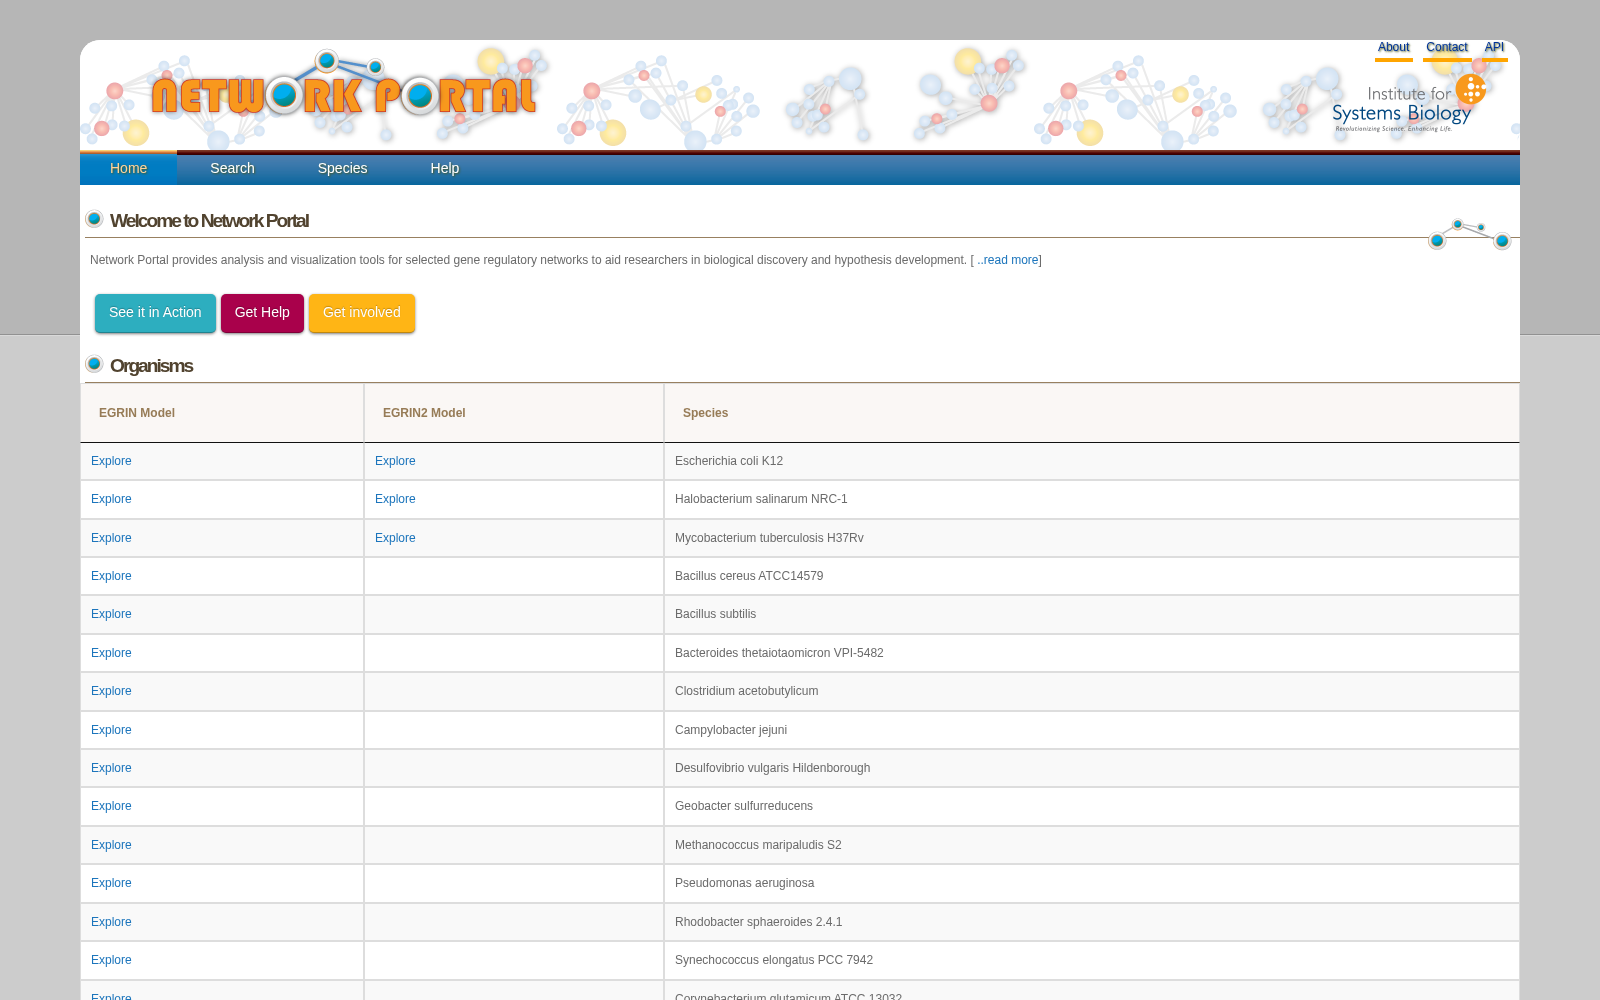The width and height of the screenshot is (1600, 1000).
Task: Select the Campylobacter jejuni cell
Action: pyautogui.click(x=1092, y=730)
